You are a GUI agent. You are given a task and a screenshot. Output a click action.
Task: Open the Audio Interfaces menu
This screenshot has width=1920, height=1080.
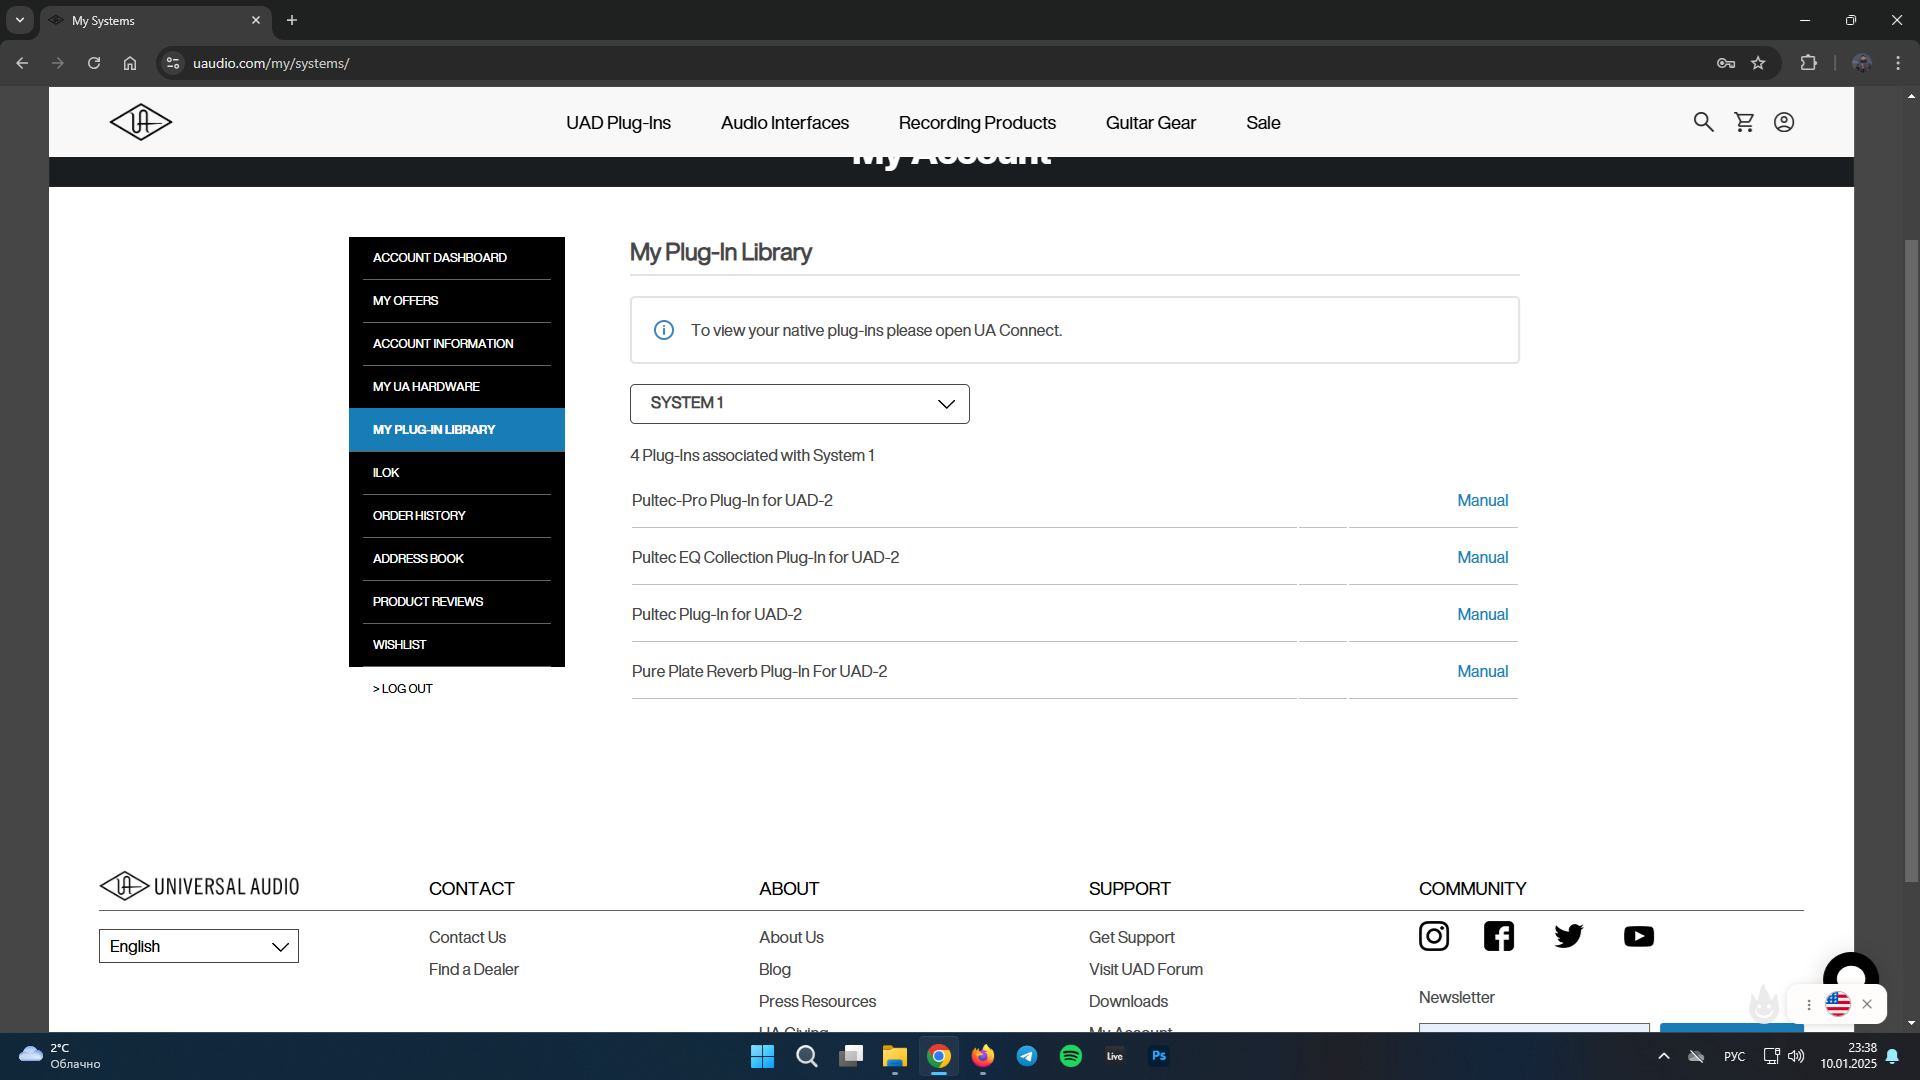784,123
